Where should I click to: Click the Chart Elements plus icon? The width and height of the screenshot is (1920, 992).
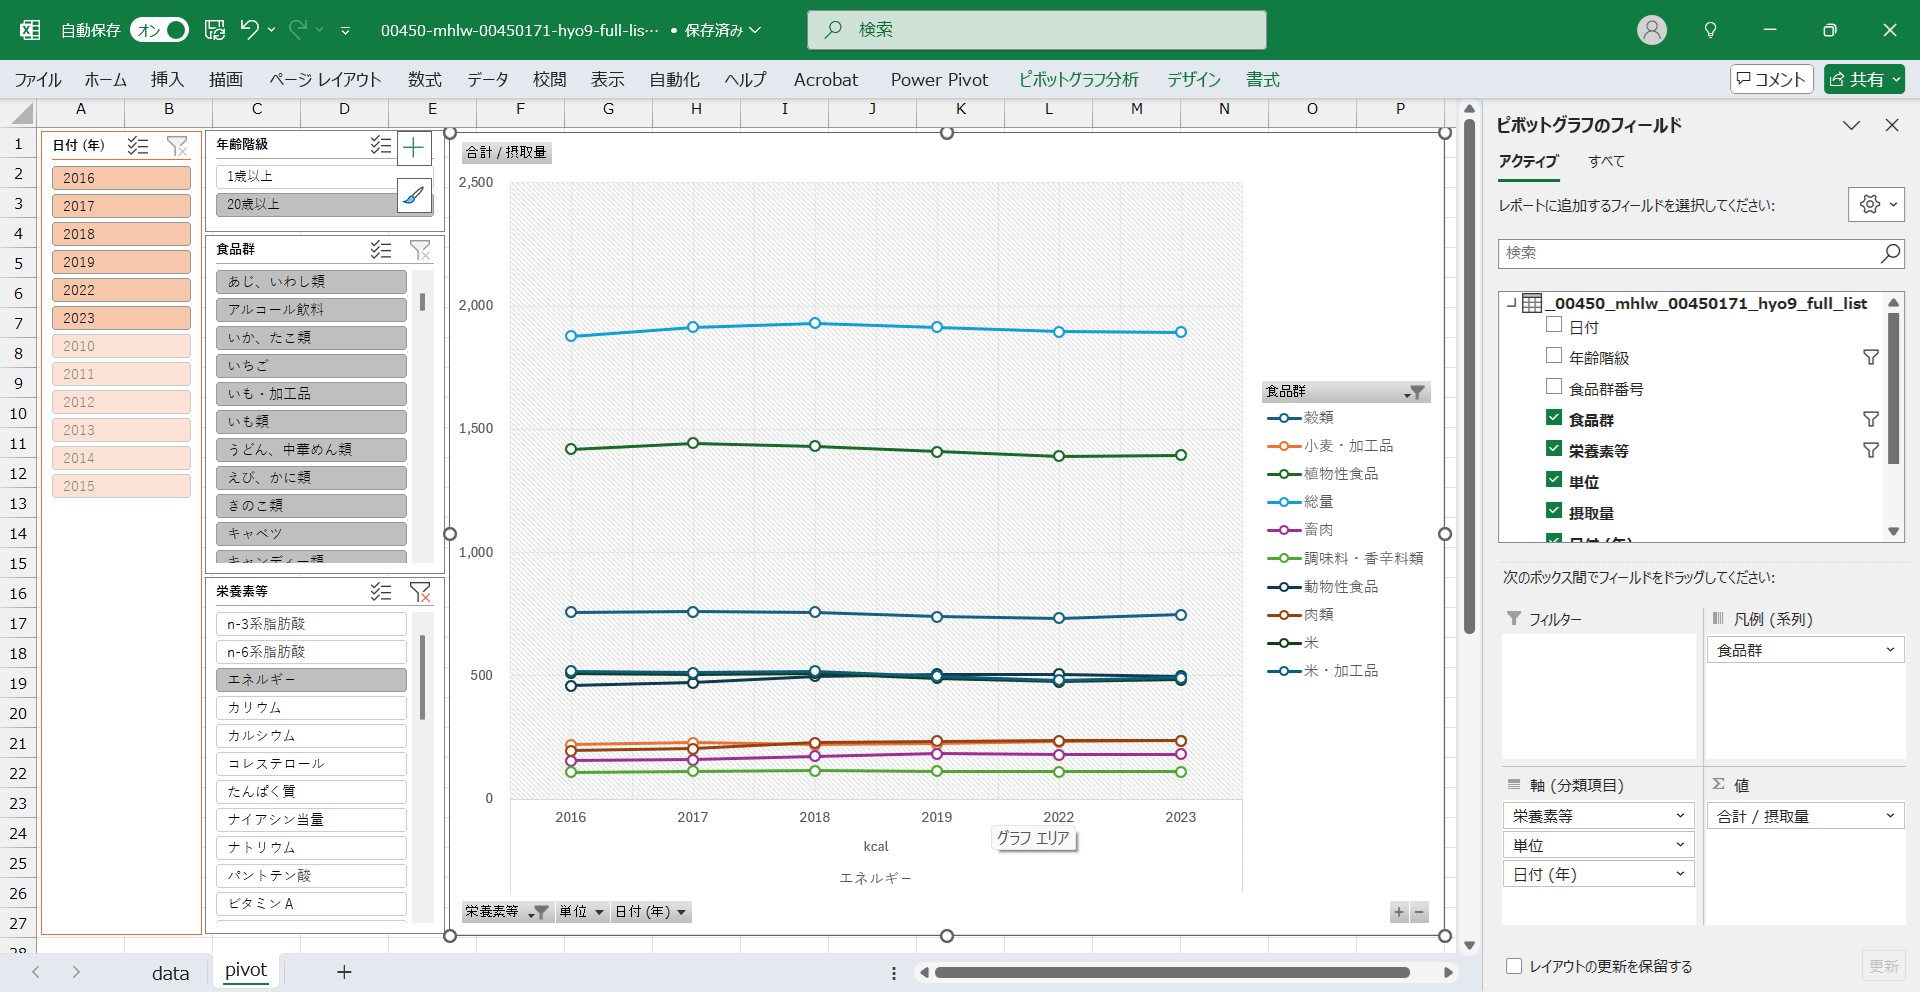tap(414, 149)
